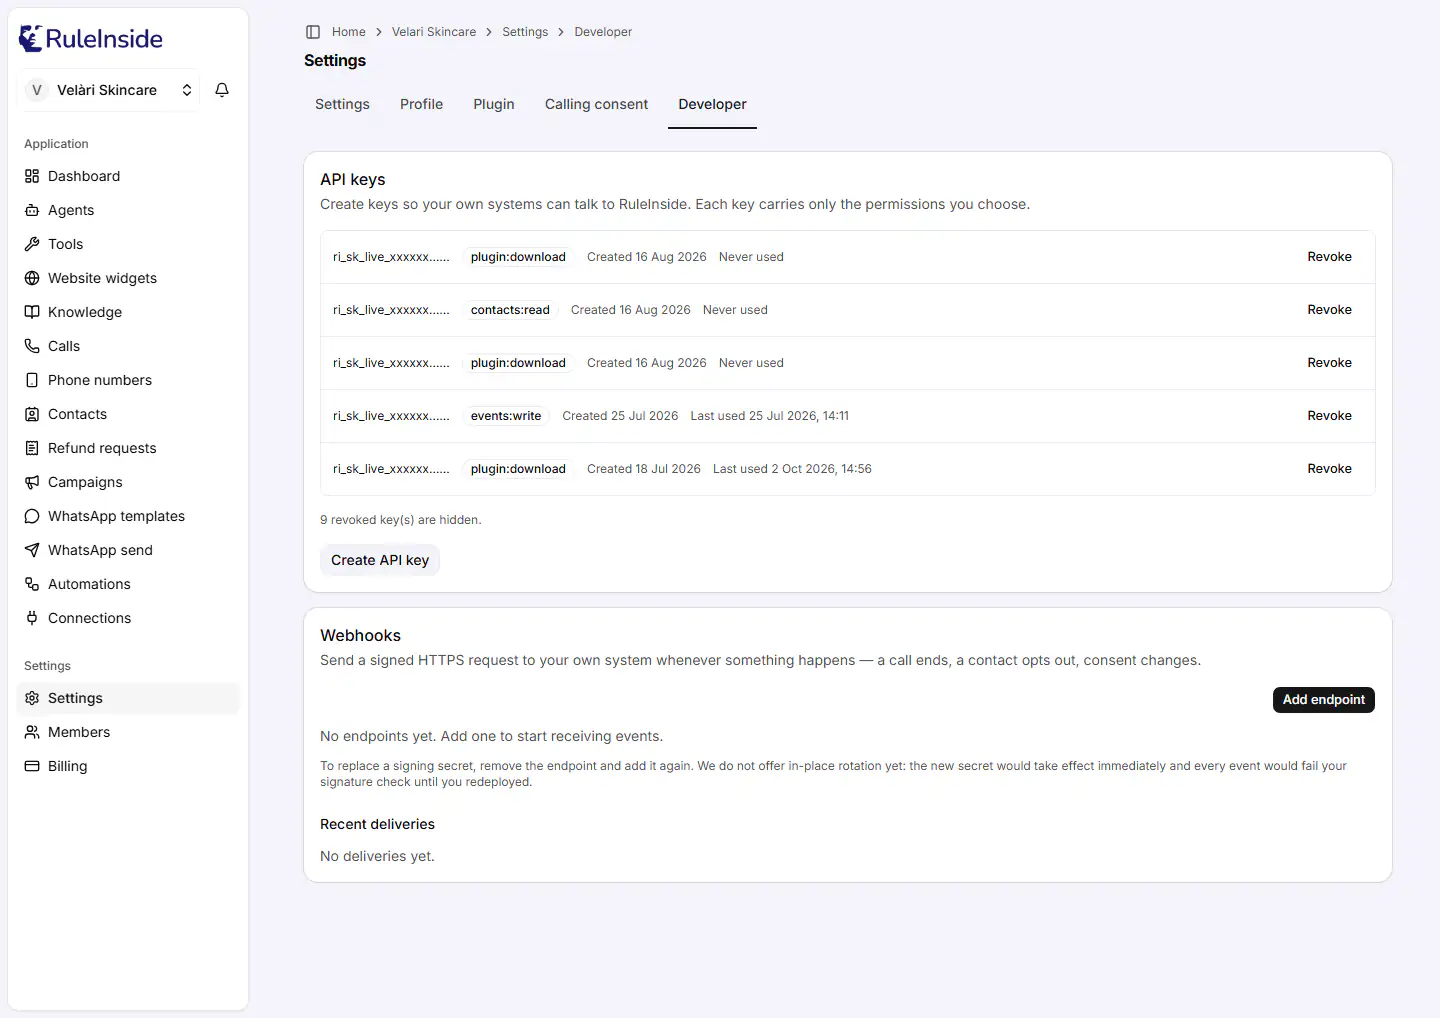Open the Settings tab under Settings heading
This screenshot has height=1018, width=1440.
(x=342, y=104)
